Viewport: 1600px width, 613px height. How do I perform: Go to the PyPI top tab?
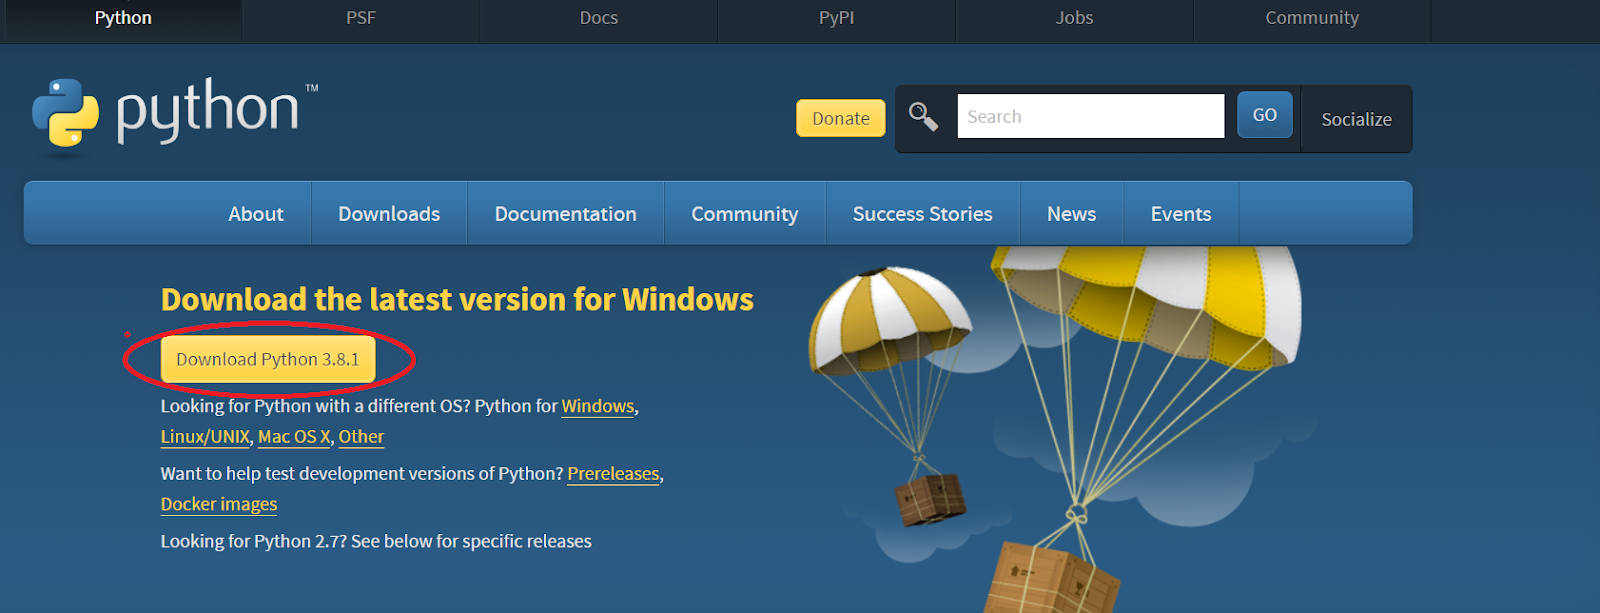(x=837, y=18)
